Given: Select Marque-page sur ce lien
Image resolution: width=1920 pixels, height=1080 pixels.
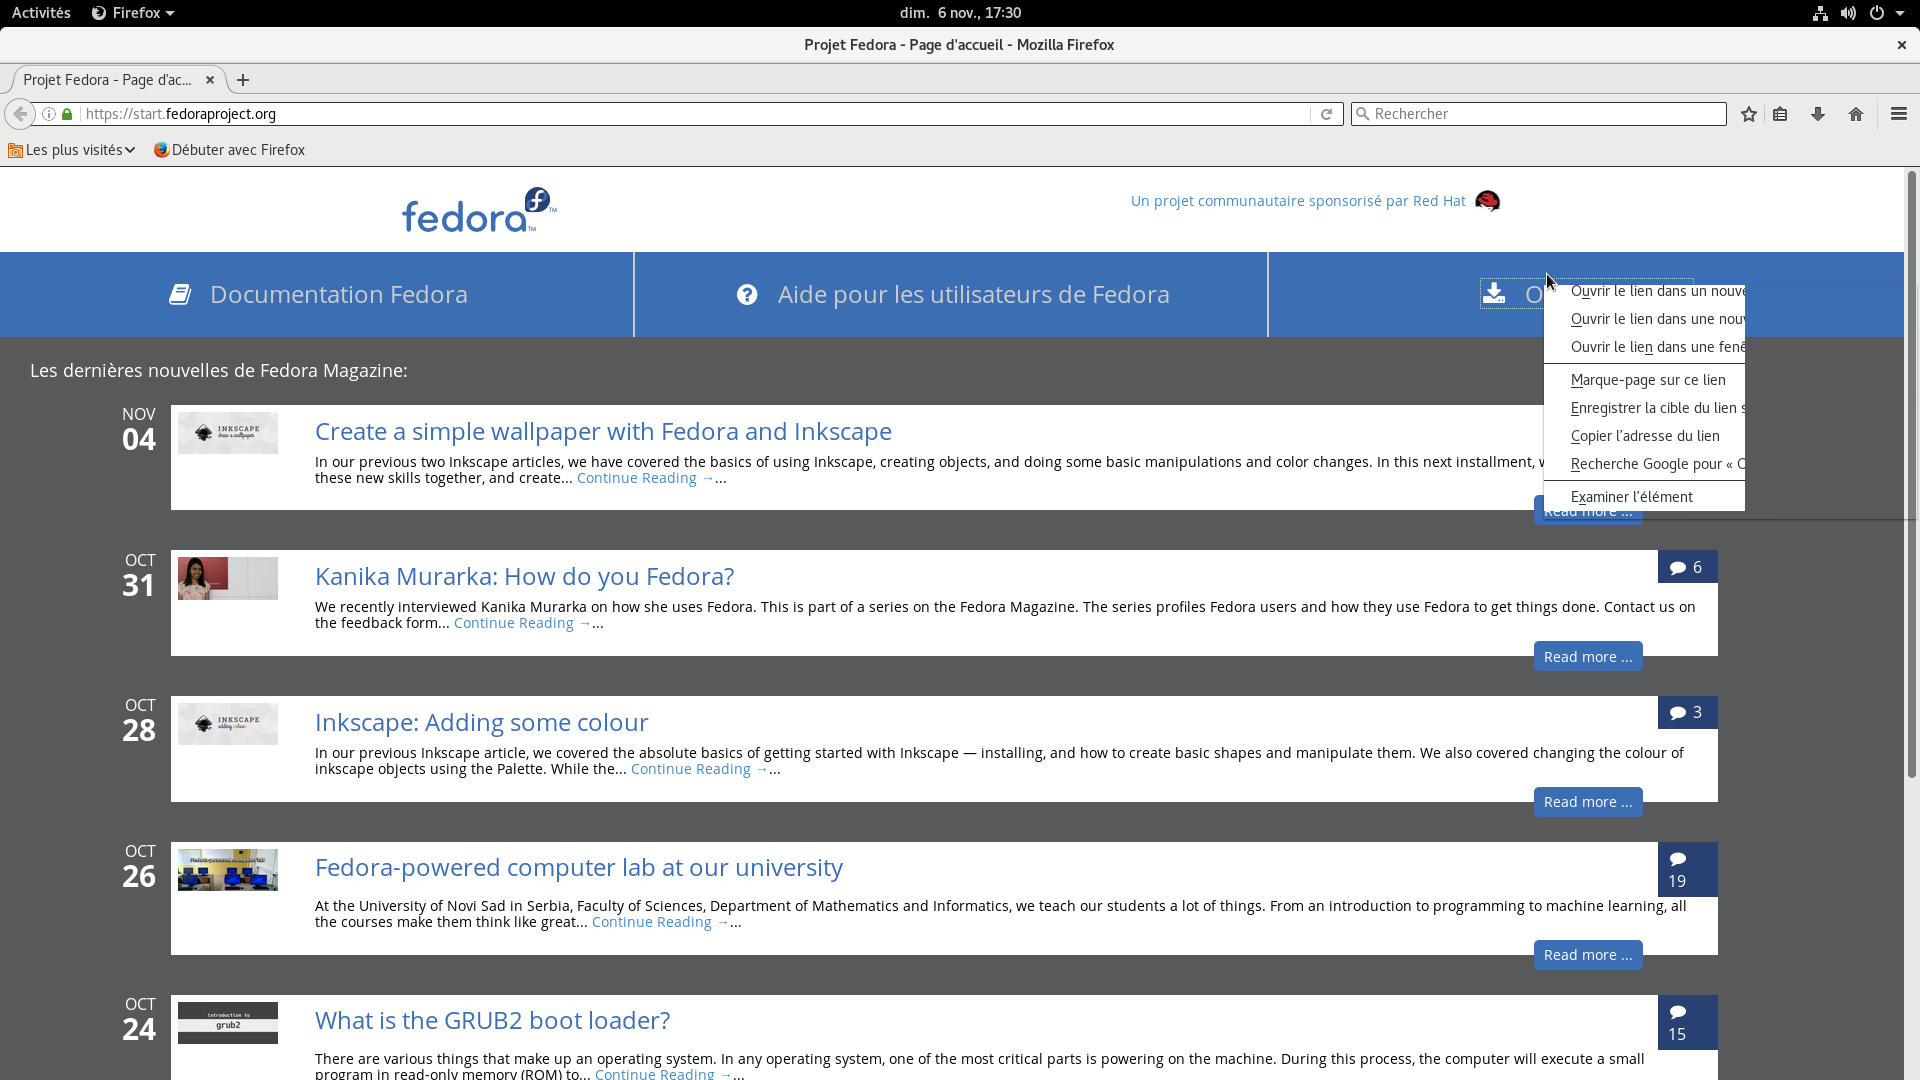Looking at the screenshot, I should tap(1647, 380).
